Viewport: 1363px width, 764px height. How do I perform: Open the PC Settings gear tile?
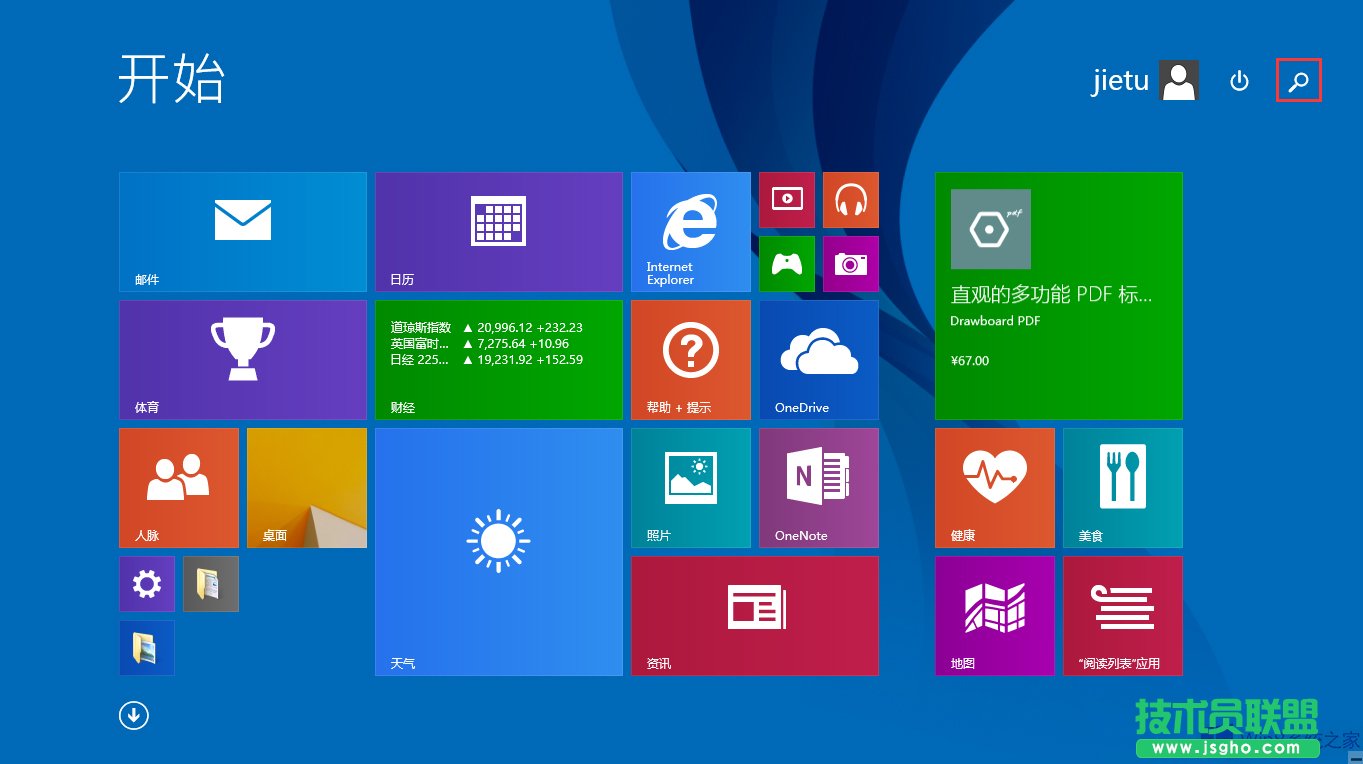coord(146,583)
